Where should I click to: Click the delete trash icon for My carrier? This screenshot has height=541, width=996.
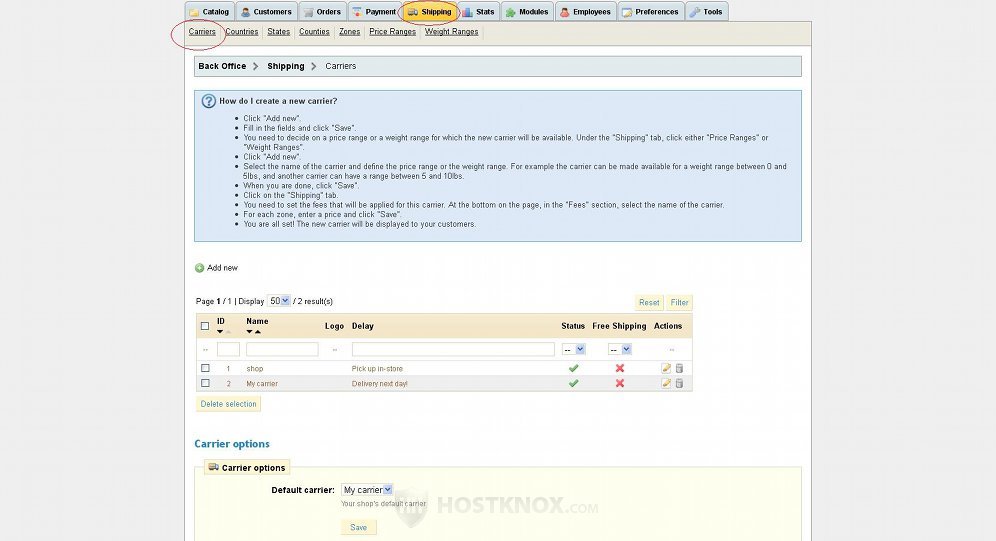point(679,383)
